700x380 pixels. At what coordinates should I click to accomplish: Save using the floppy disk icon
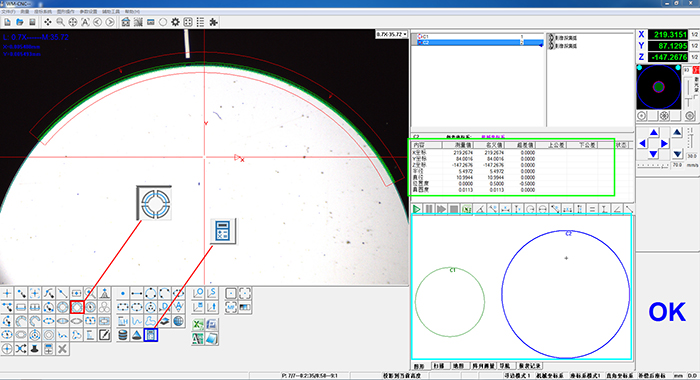click(32, 22)
